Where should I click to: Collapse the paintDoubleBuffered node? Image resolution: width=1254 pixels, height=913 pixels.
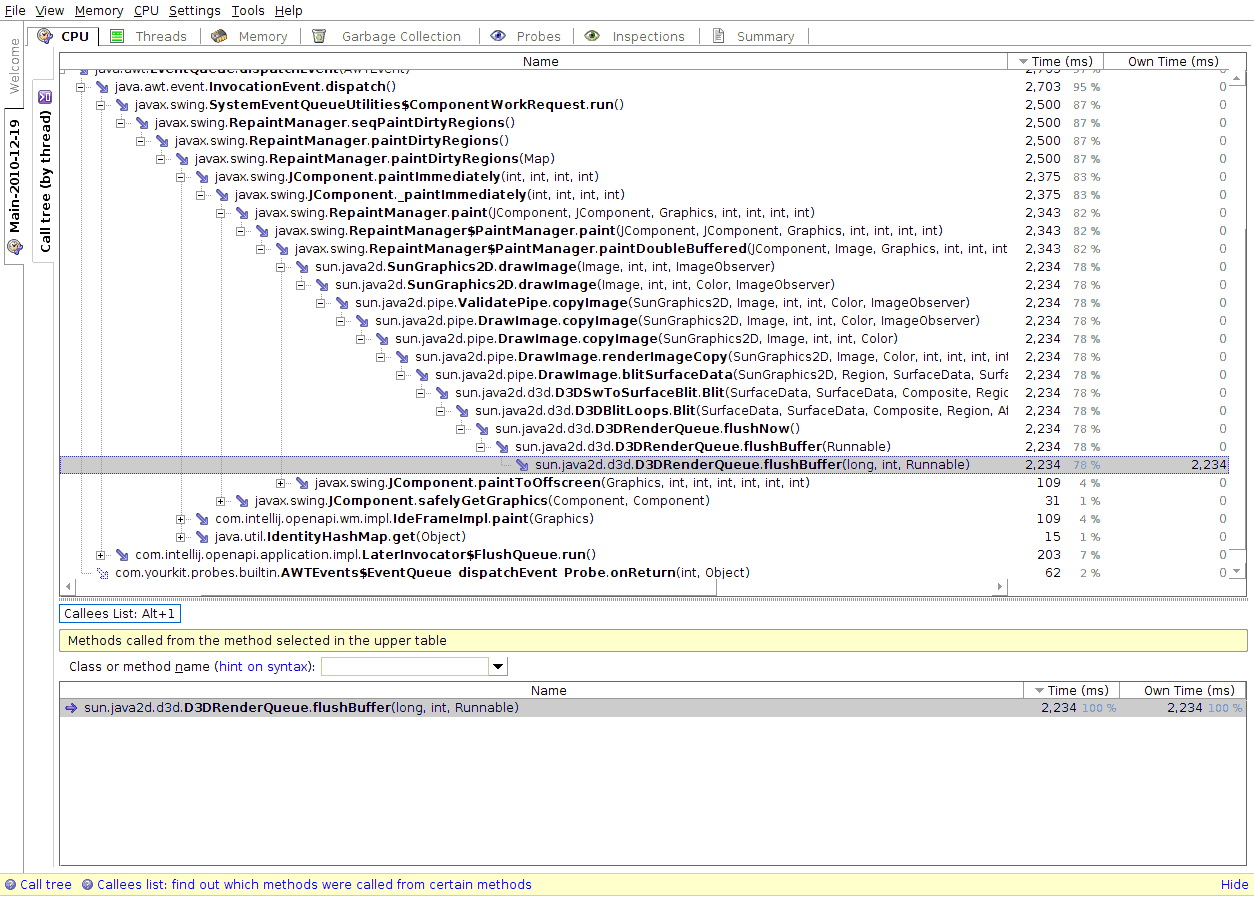[261, 249]
